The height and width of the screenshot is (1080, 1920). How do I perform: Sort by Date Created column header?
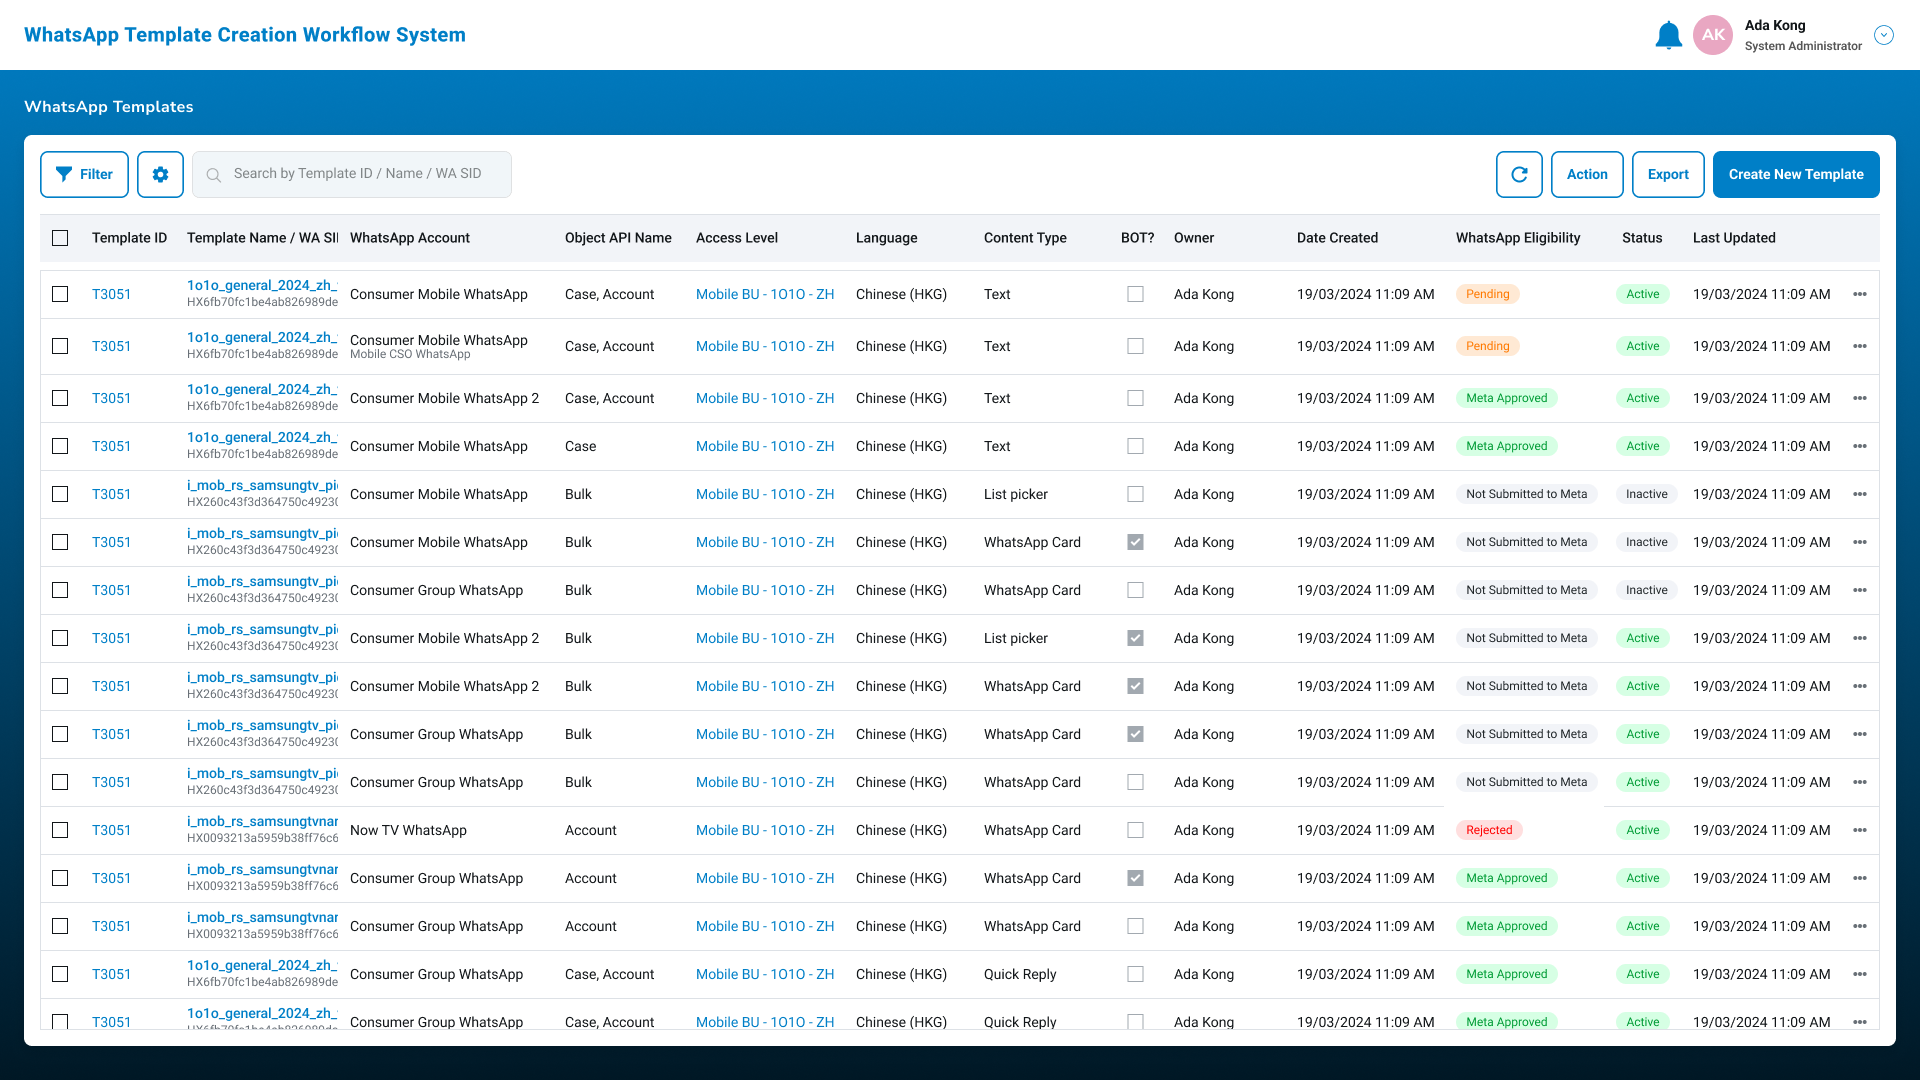pos(1336,238)
